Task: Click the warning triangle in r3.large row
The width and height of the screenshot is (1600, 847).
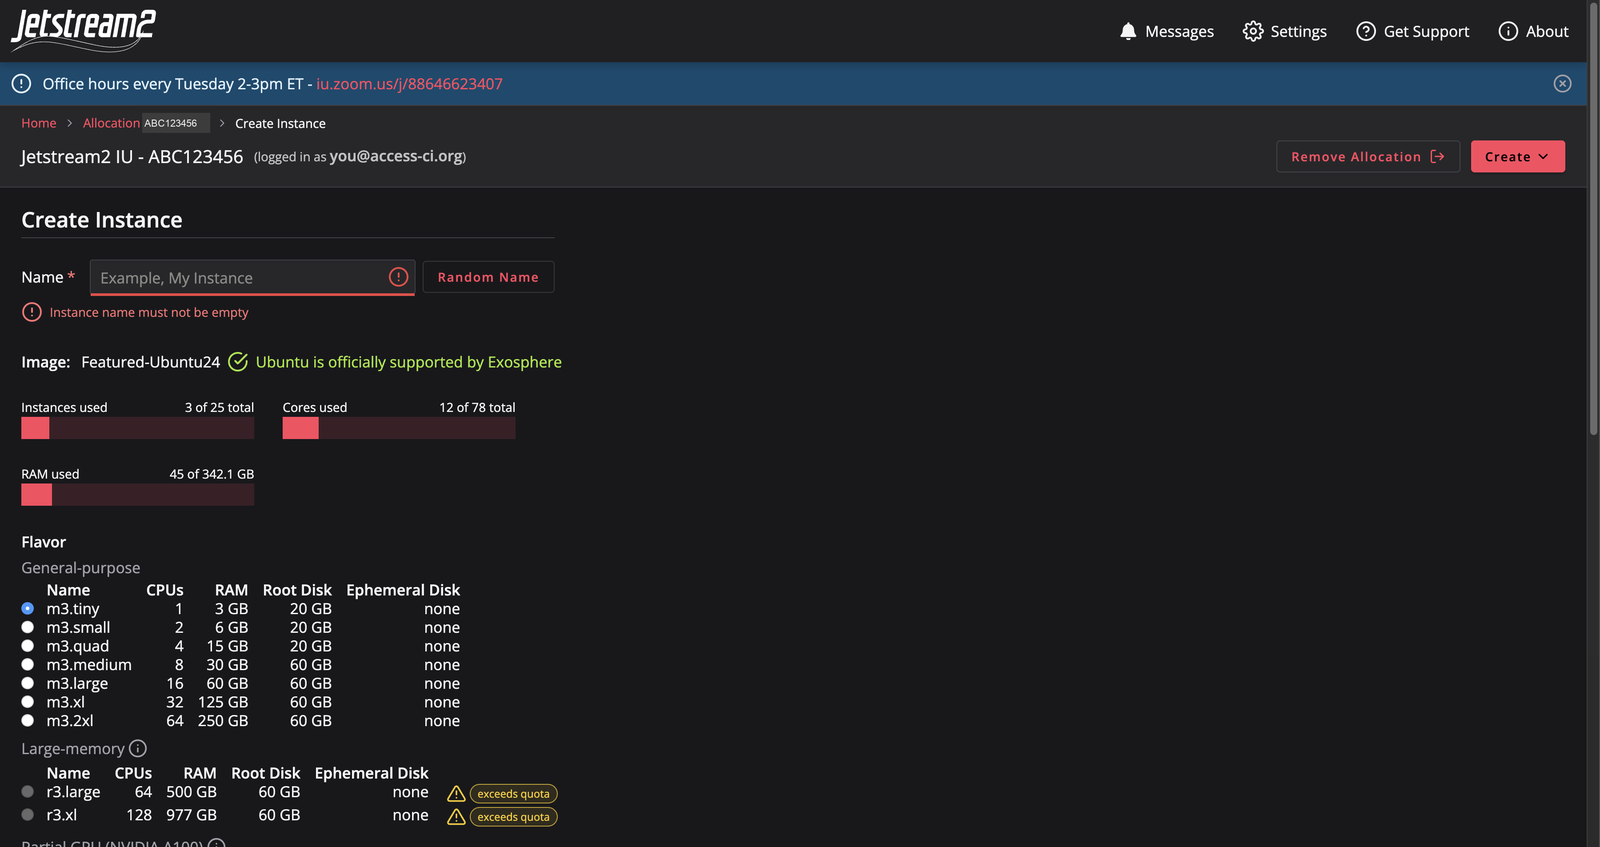Action: pos(456,793)
